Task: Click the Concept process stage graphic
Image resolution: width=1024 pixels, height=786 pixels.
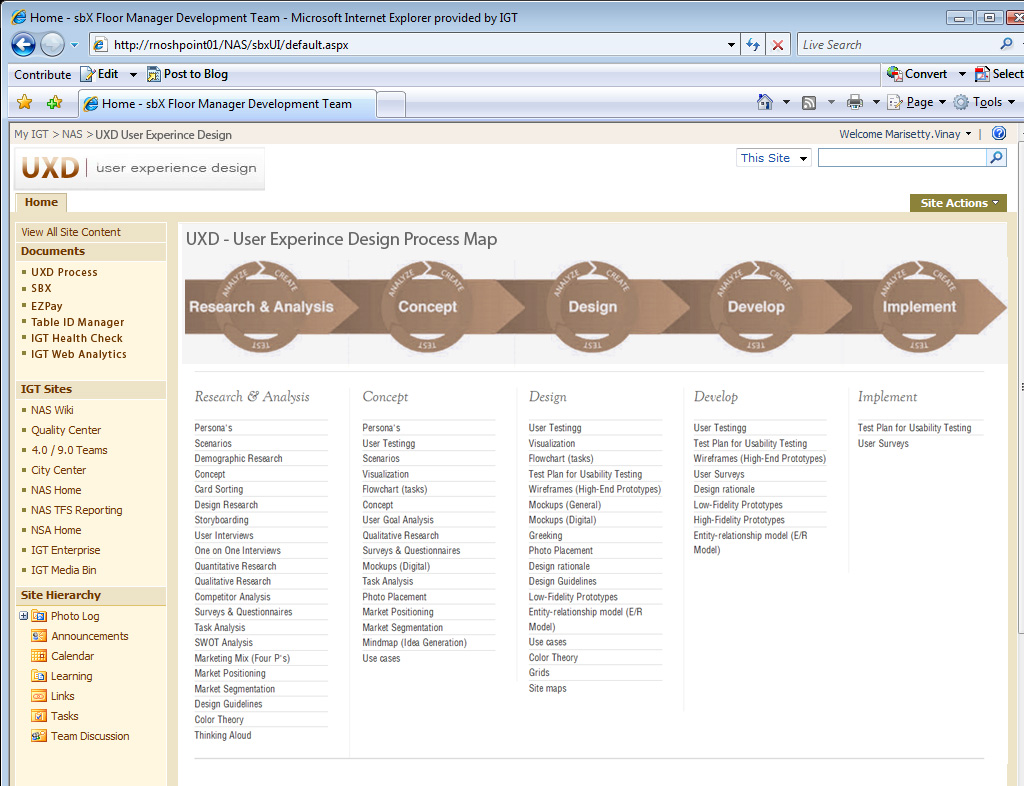Action: pos(428,307)
